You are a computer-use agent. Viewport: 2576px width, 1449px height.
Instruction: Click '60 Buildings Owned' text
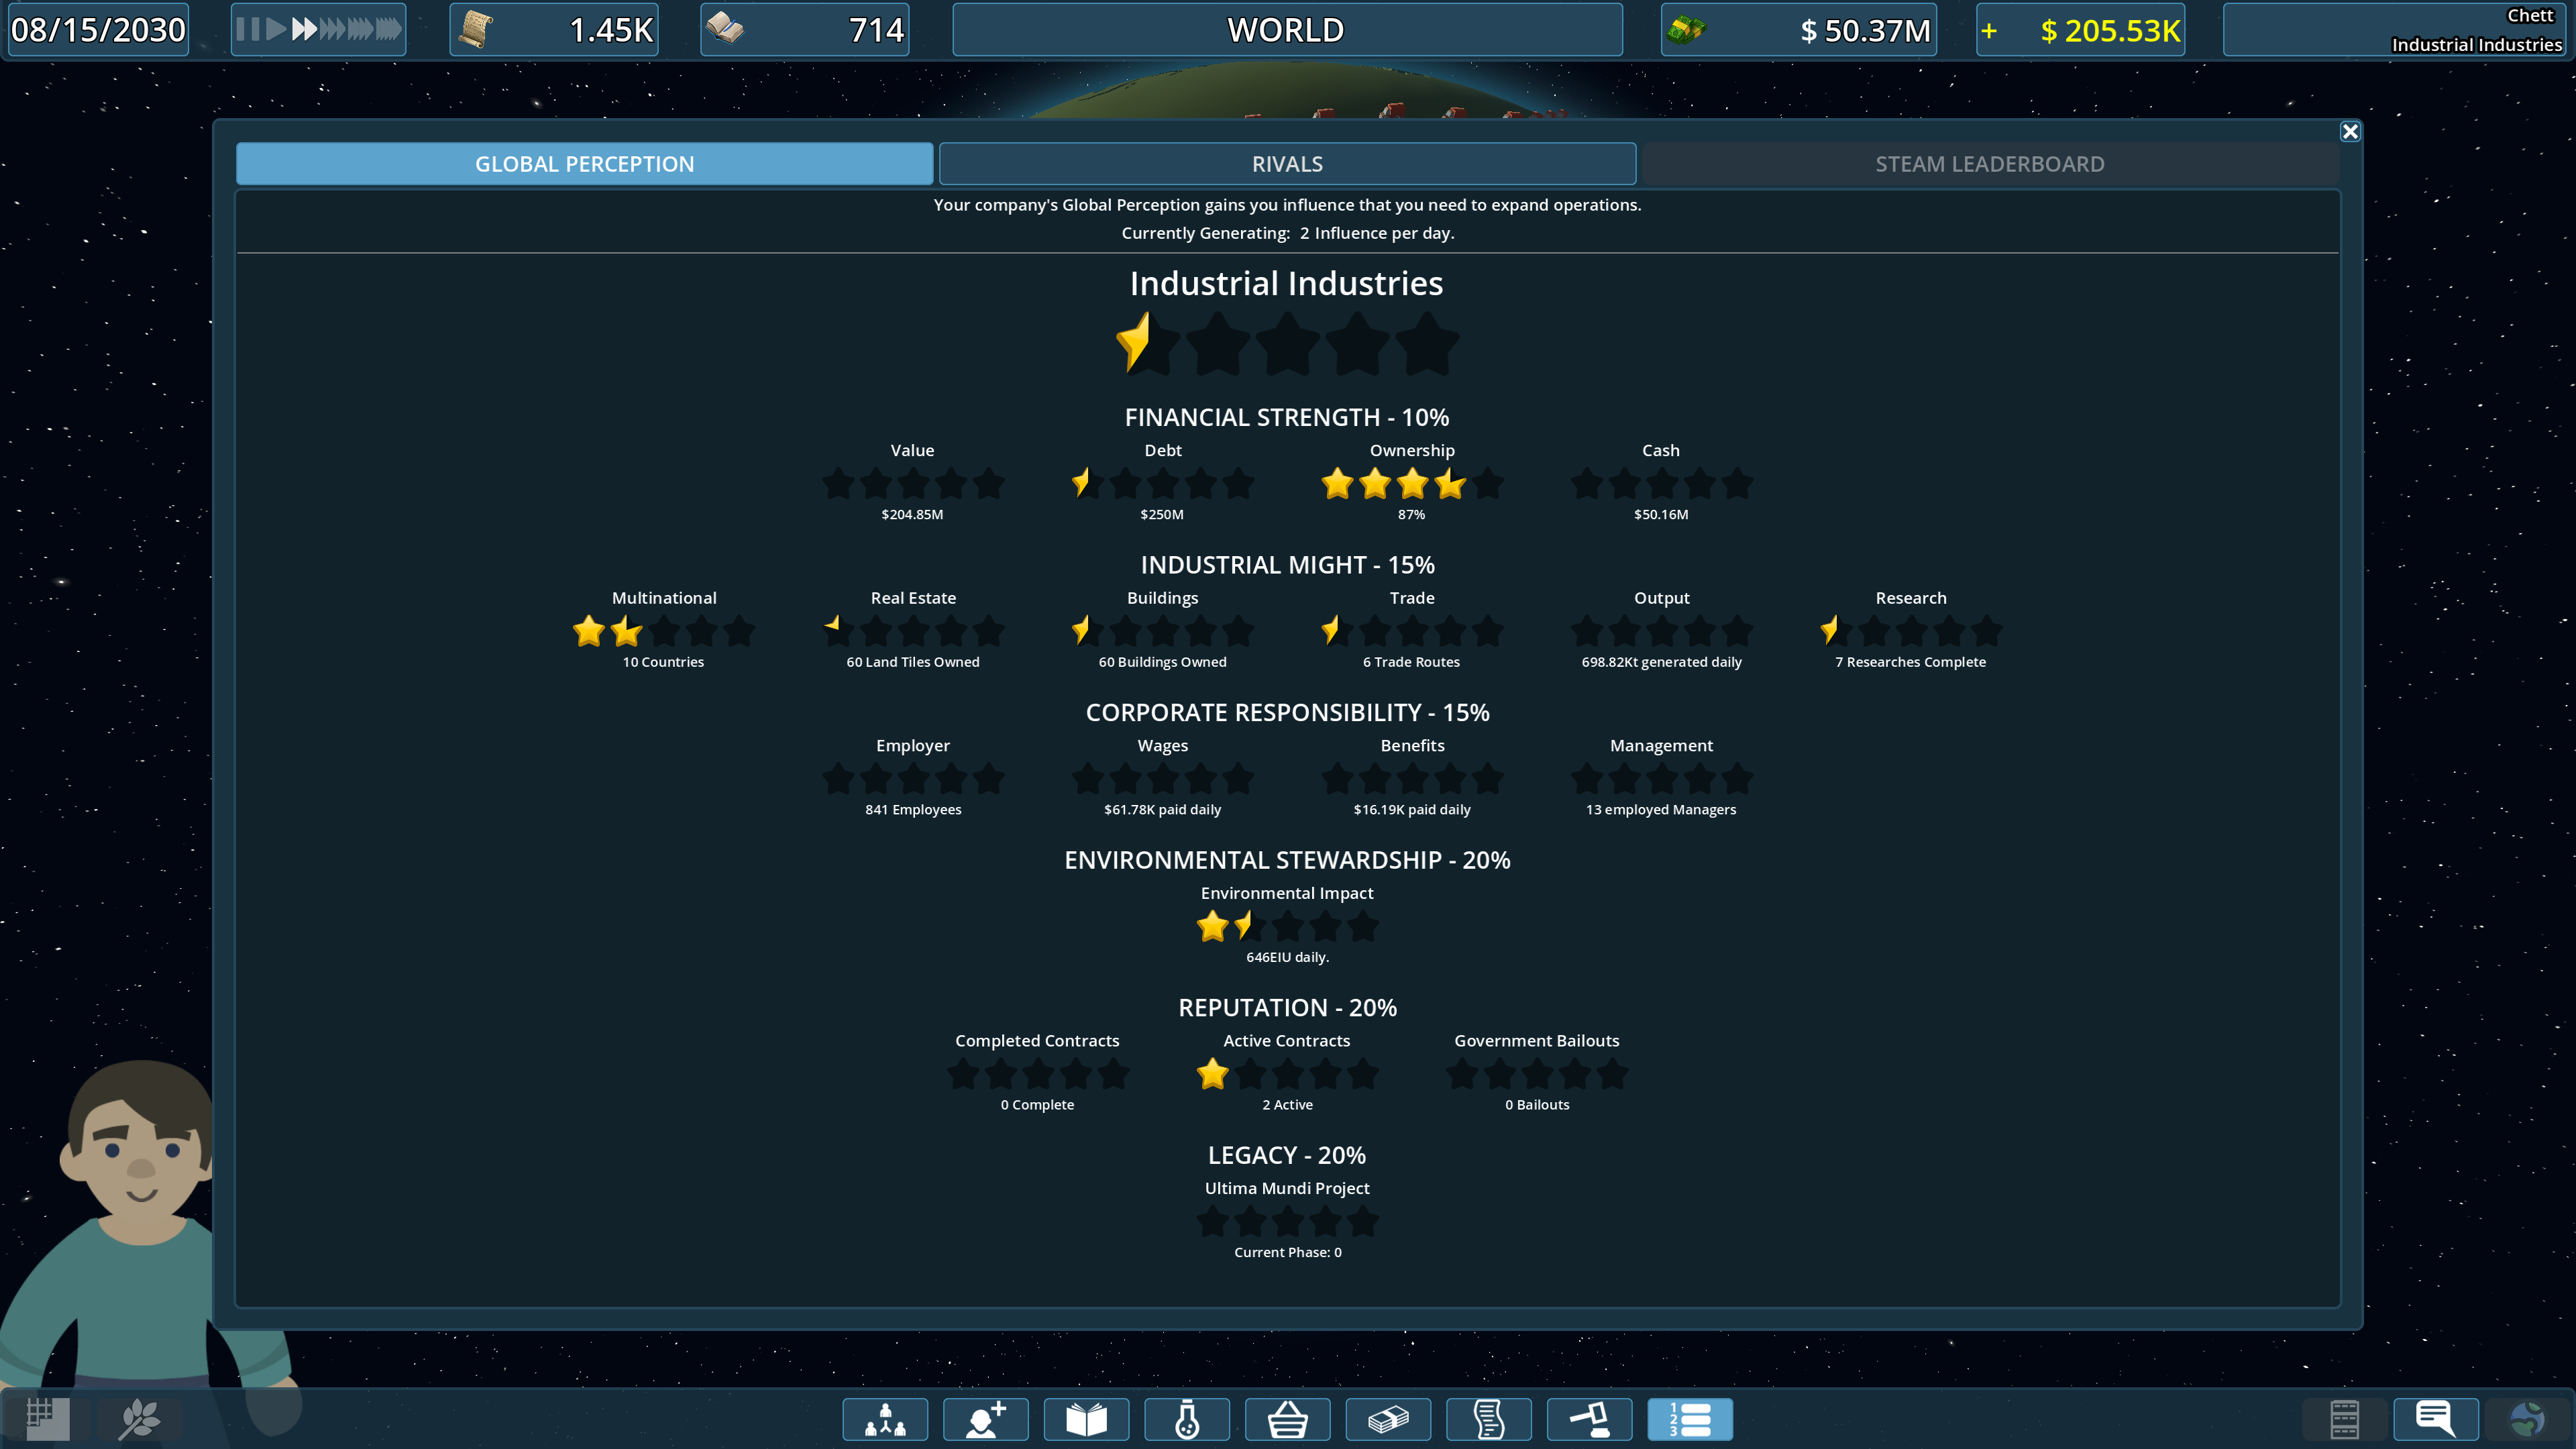pyautogui.click(x=1162, y=662)
